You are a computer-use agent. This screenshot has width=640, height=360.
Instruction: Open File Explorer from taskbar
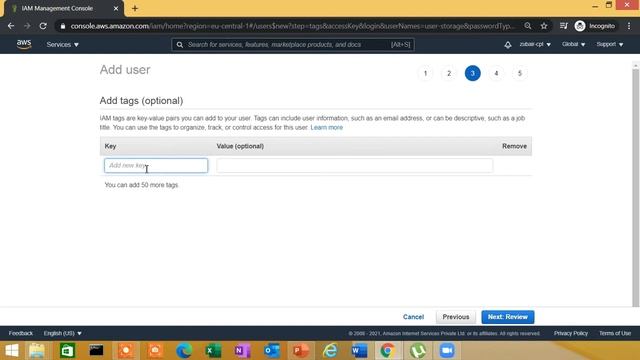37,351
